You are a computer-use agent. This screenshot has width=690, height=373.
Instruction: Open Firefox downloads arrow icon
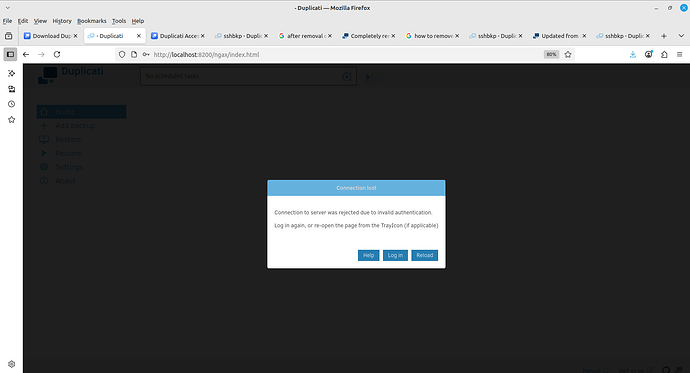coord(633,55)
